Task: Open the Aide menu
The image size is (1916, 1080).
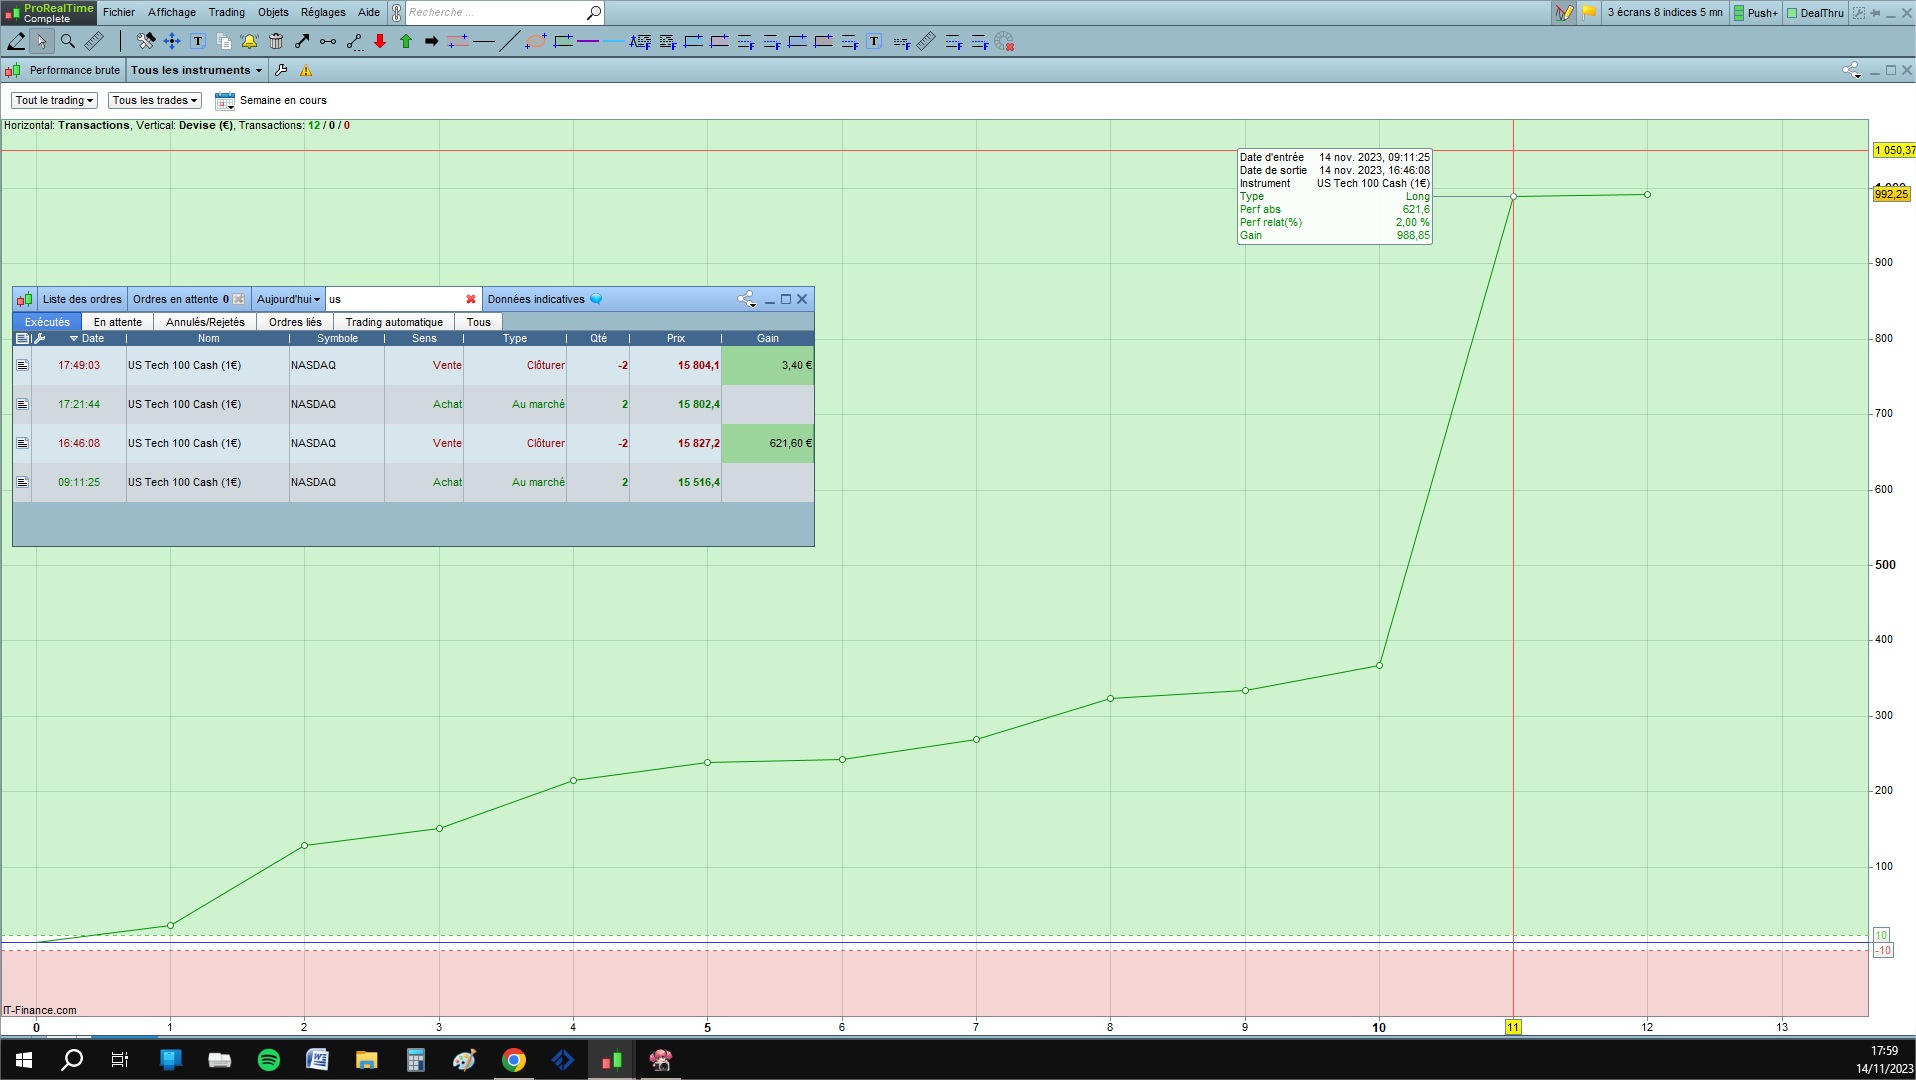Action: [x=369, y=12]
